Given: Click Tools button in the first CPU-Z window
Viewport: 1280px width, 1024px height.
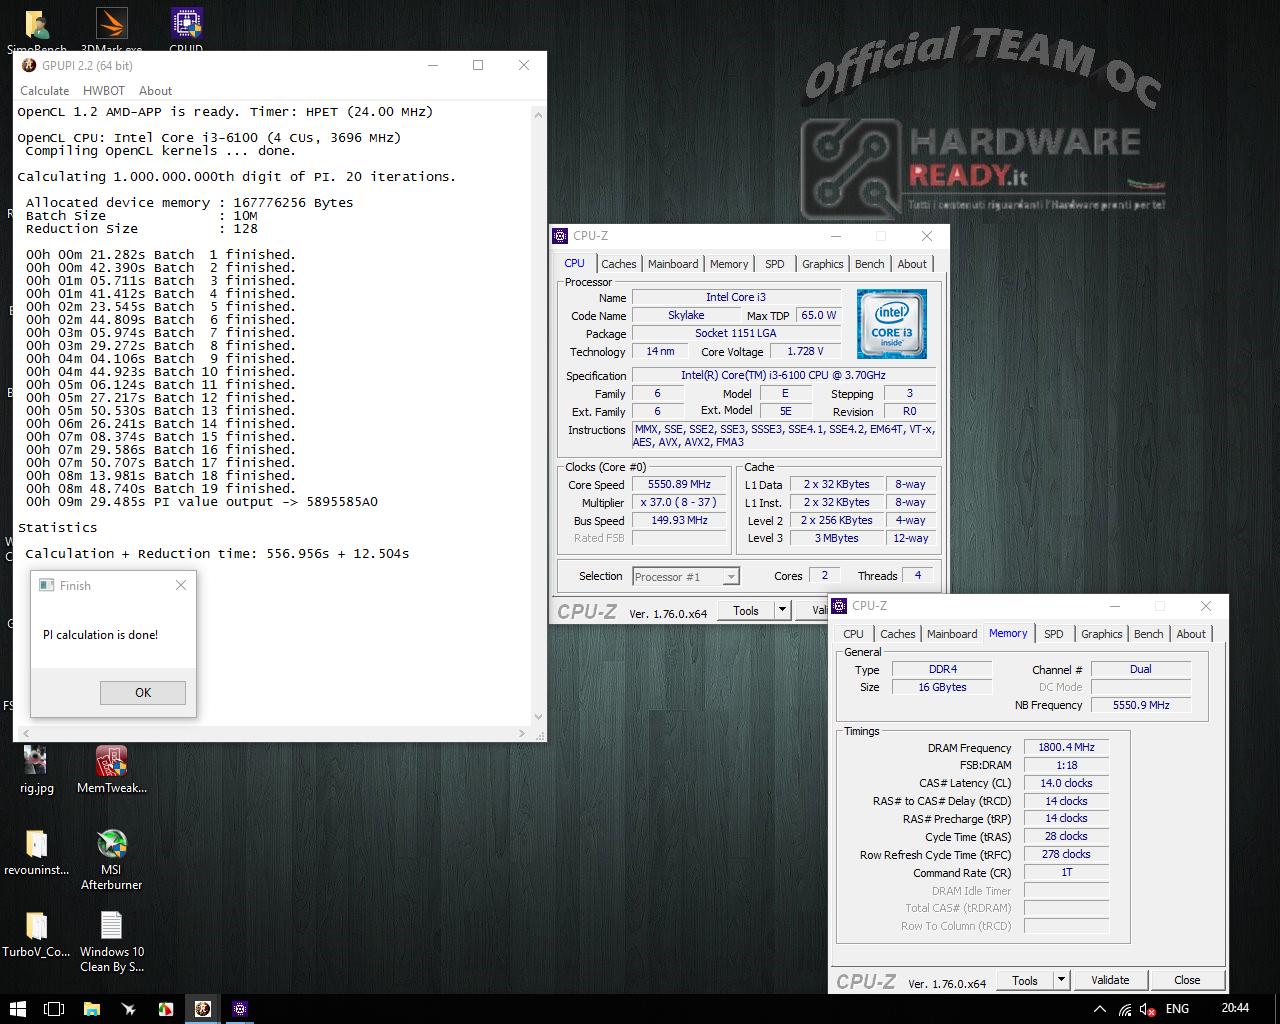Looking at the screenshot, I should click(746, 610).
